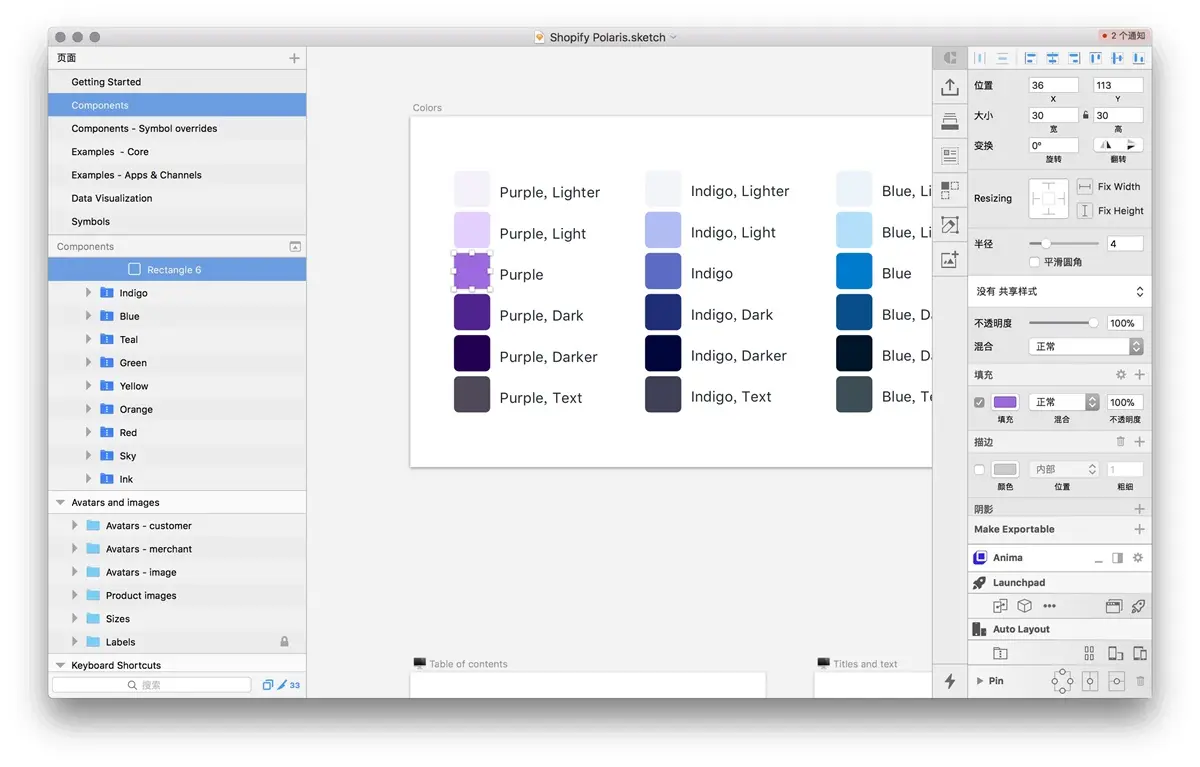The width and height of the screenshot is (1200, 767).
Task: Flip the layer vertically
Action: click(x=1130, y=145)
